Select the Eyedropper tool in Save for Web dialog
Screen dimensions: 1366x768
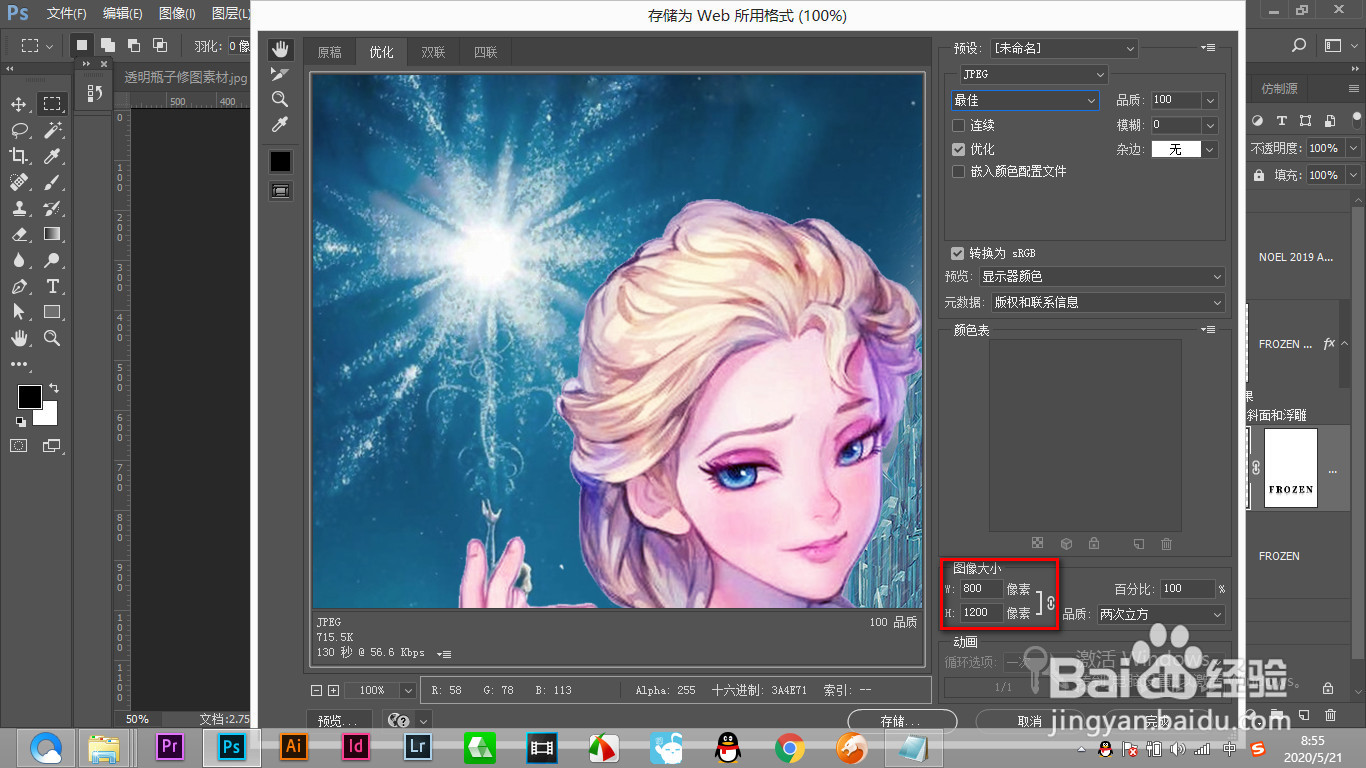tap(280, 124)
